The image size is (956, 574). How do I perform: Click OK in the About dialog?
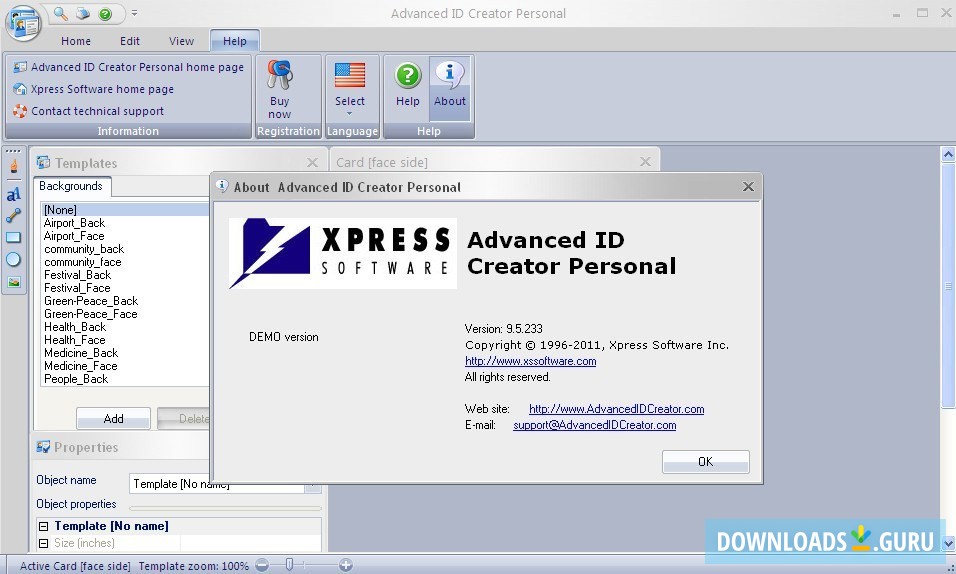[x=705, y=462]
